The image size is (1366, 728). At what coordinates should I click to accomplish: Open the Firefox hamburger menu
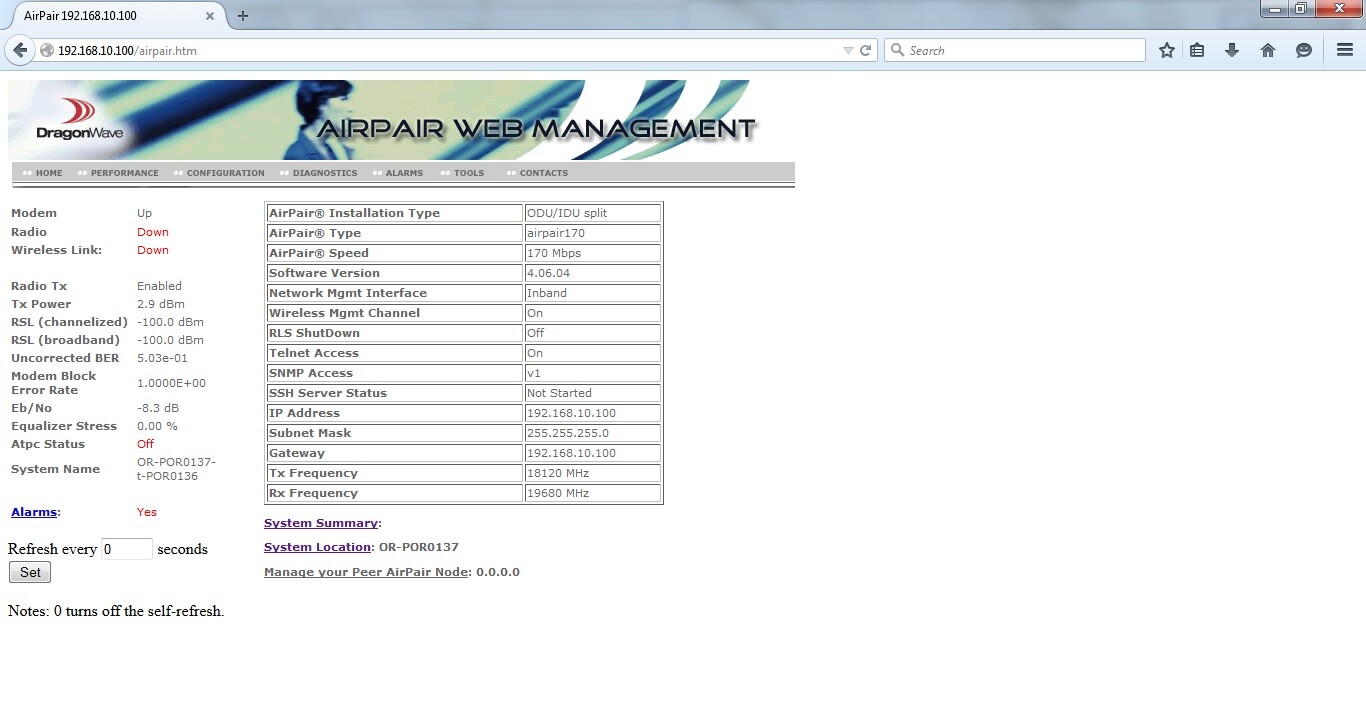pyautogui.click(x=1345, y=50)
